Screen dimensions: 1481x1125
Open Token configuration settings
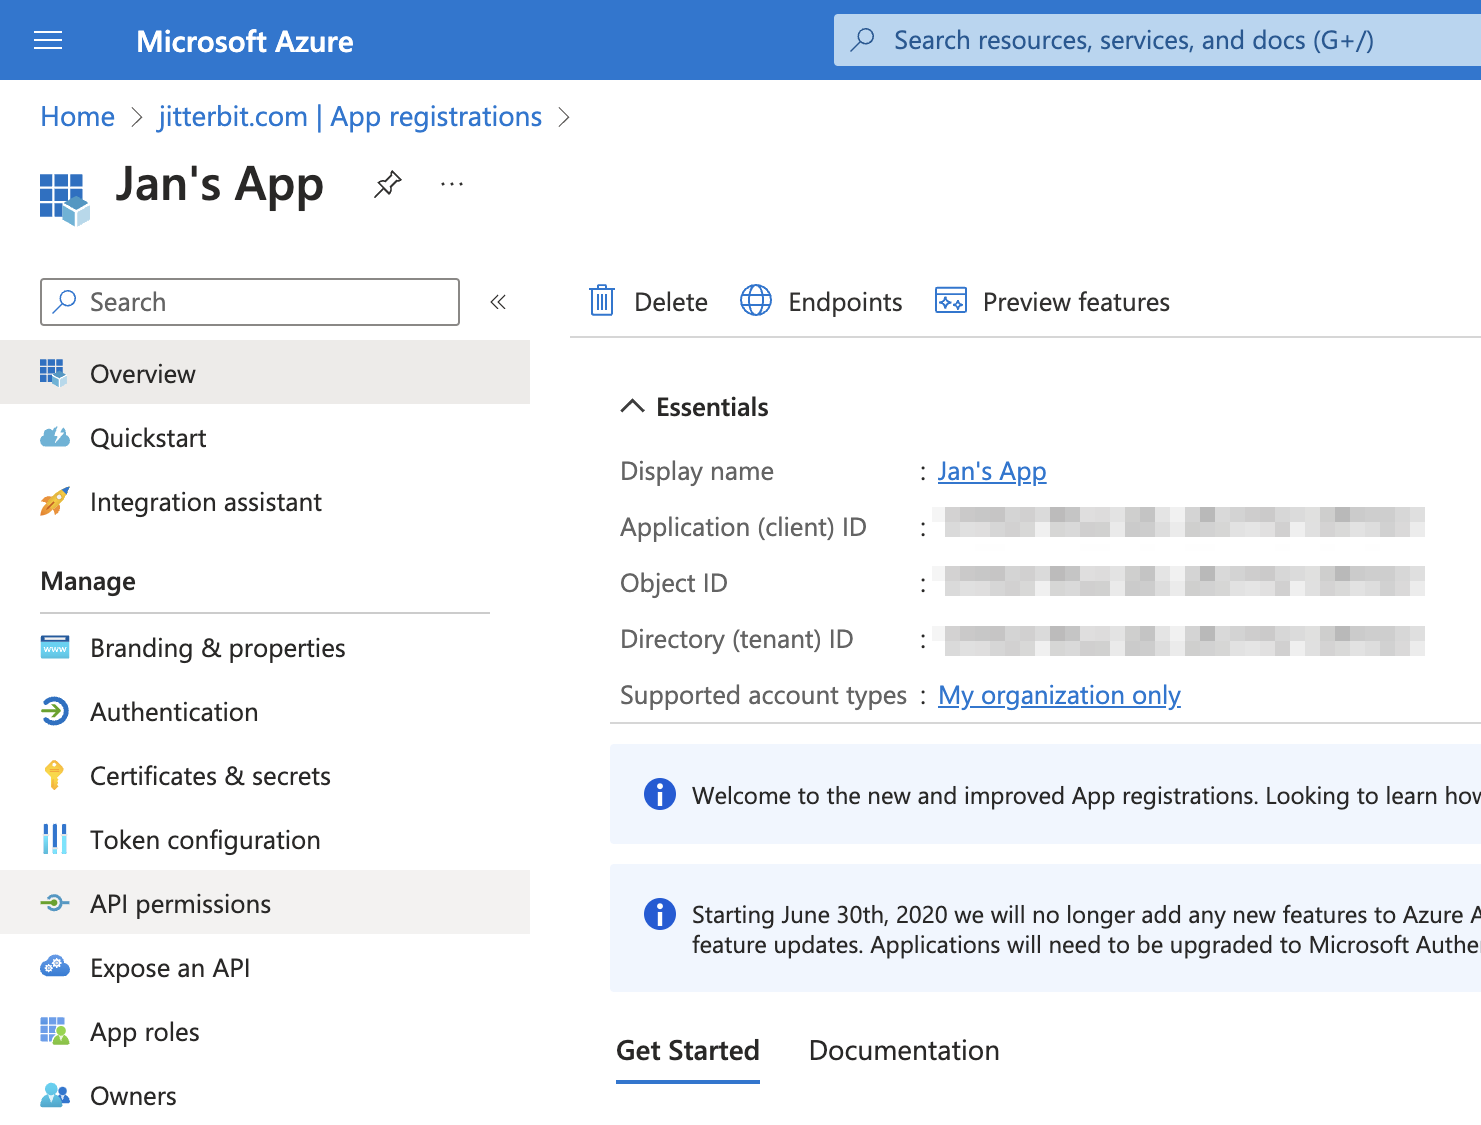pyautogui.click(x=205, y=839)
